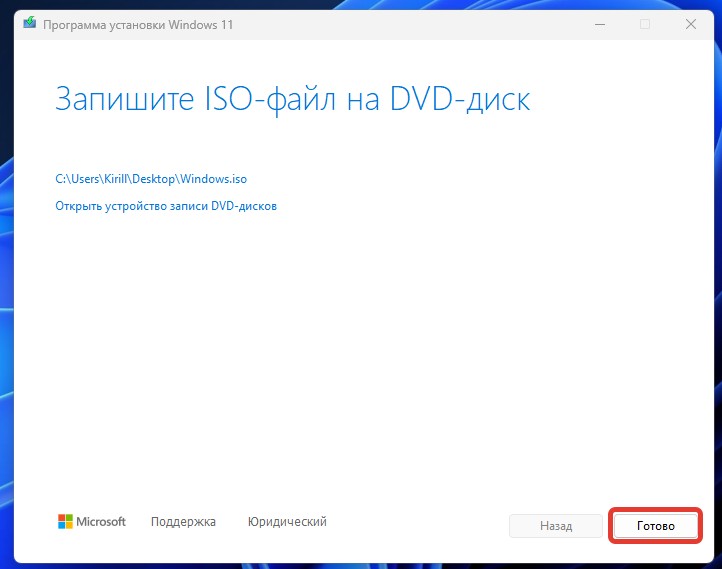
Task: Minimize the Windows 11 setup window
Action: coord(600,24)
